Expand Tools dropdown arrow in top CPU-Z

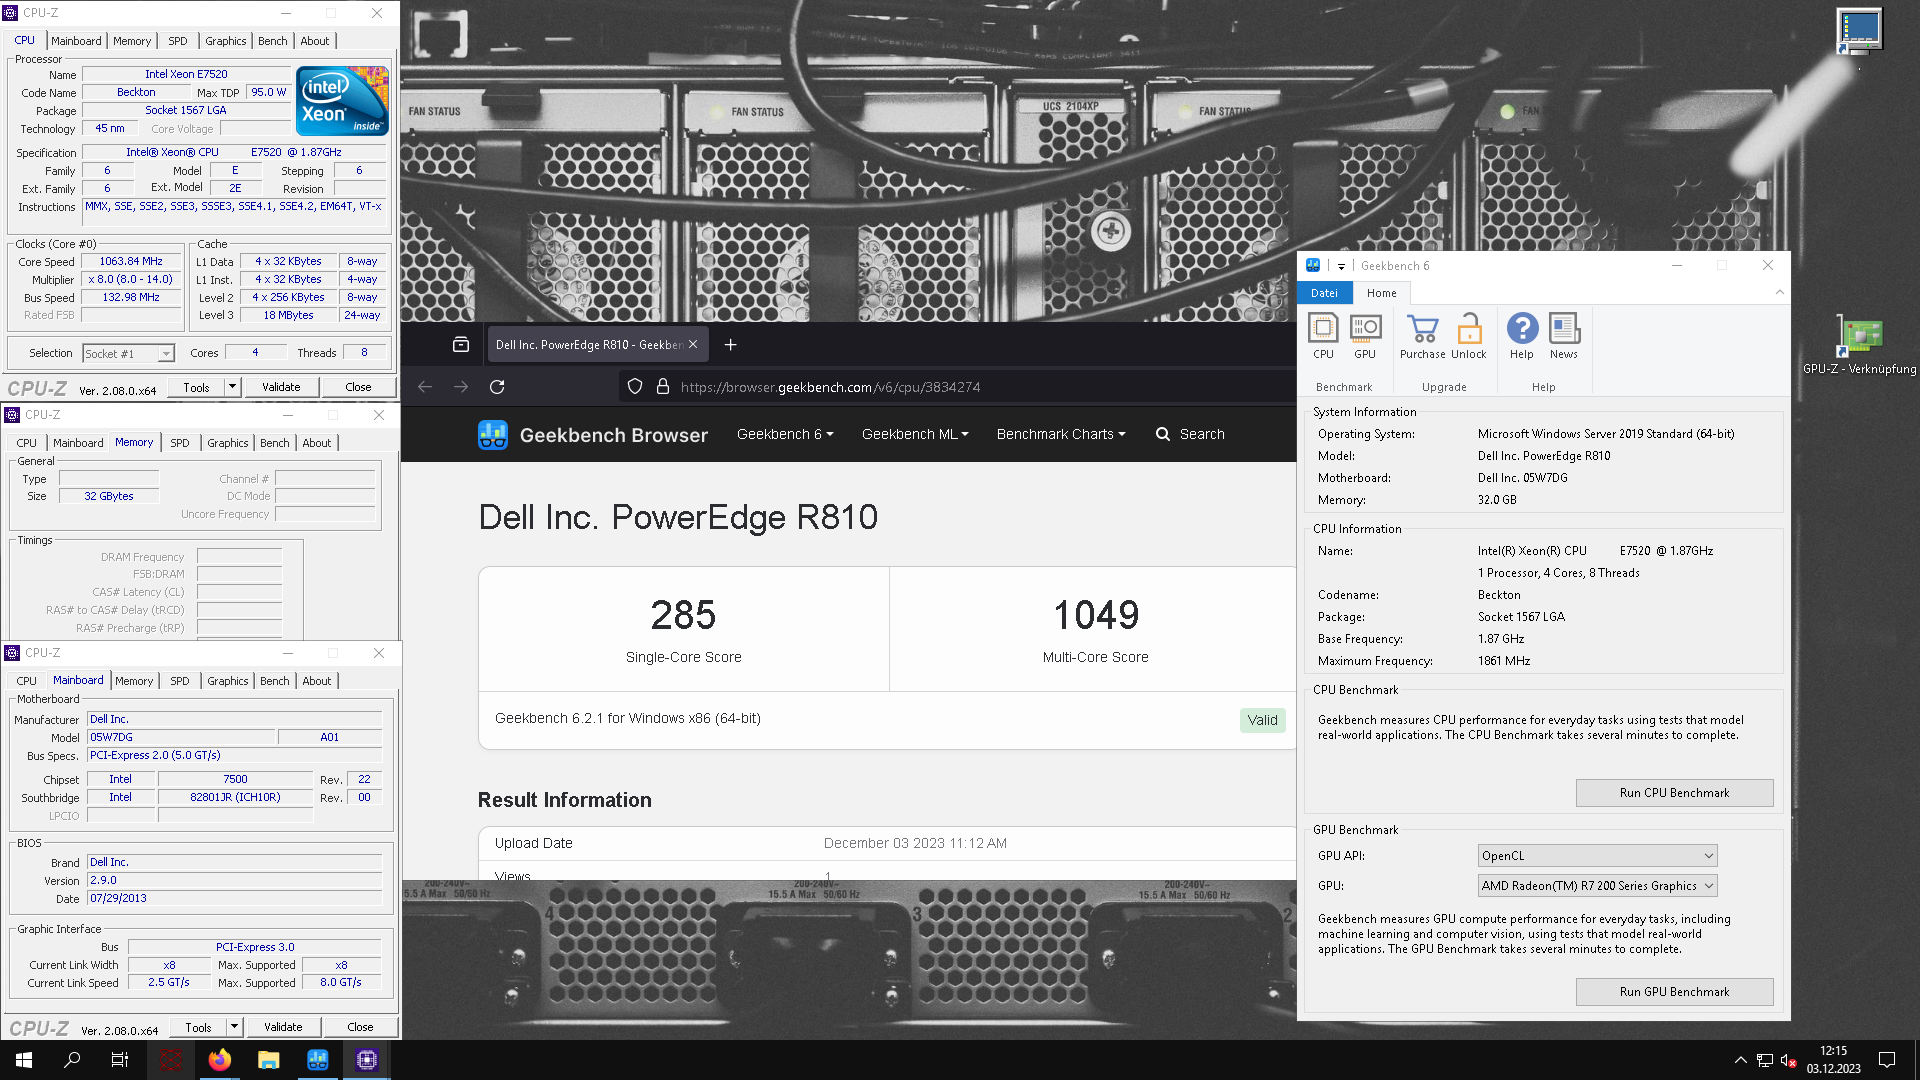[x=233, y=387]
